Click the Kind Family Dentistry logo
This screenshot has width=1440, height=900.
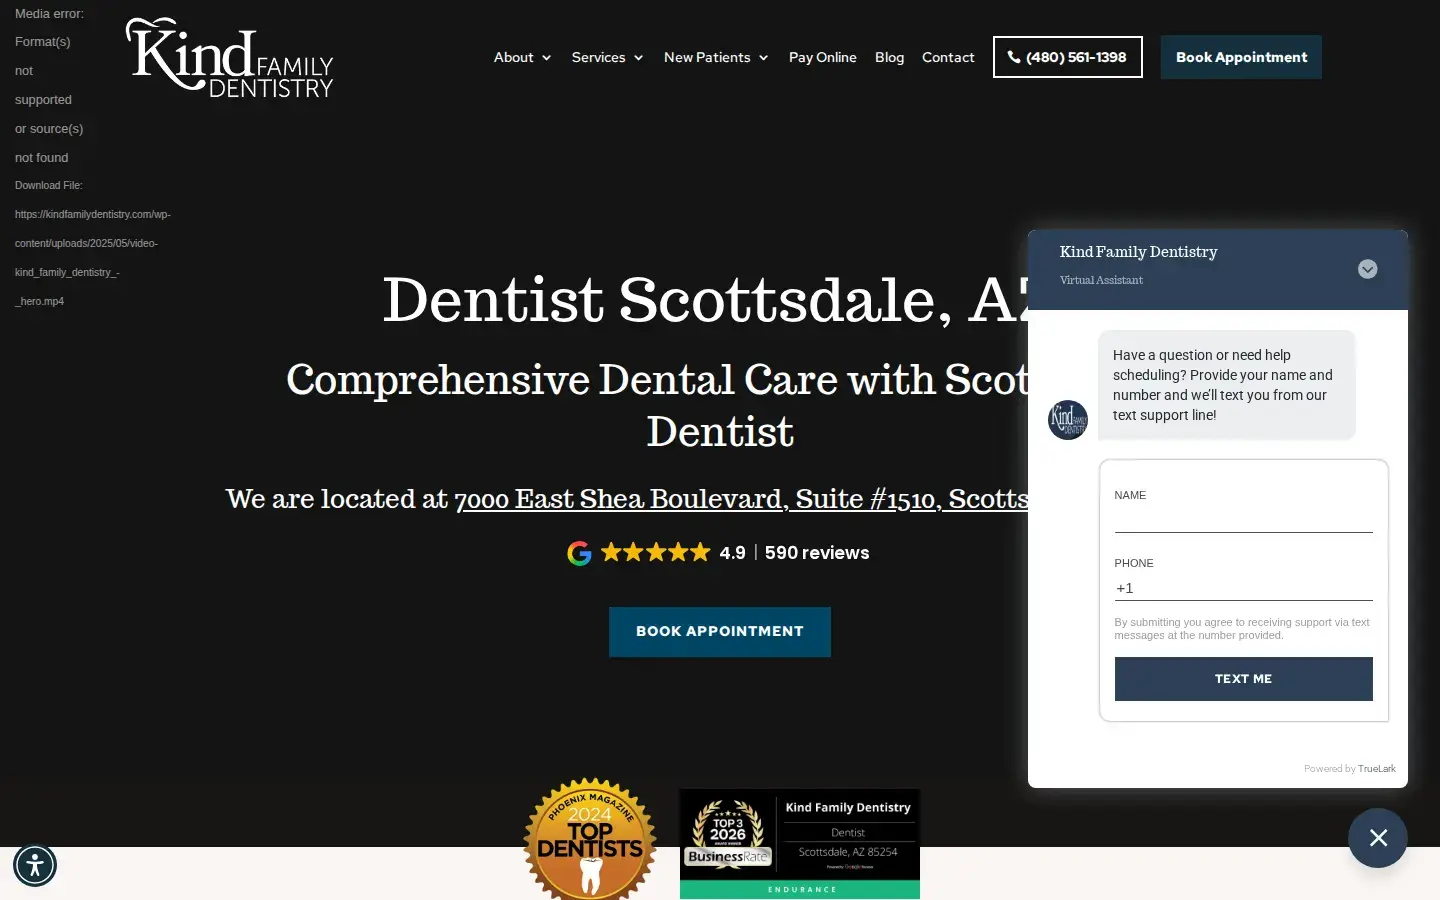point(229,58)
